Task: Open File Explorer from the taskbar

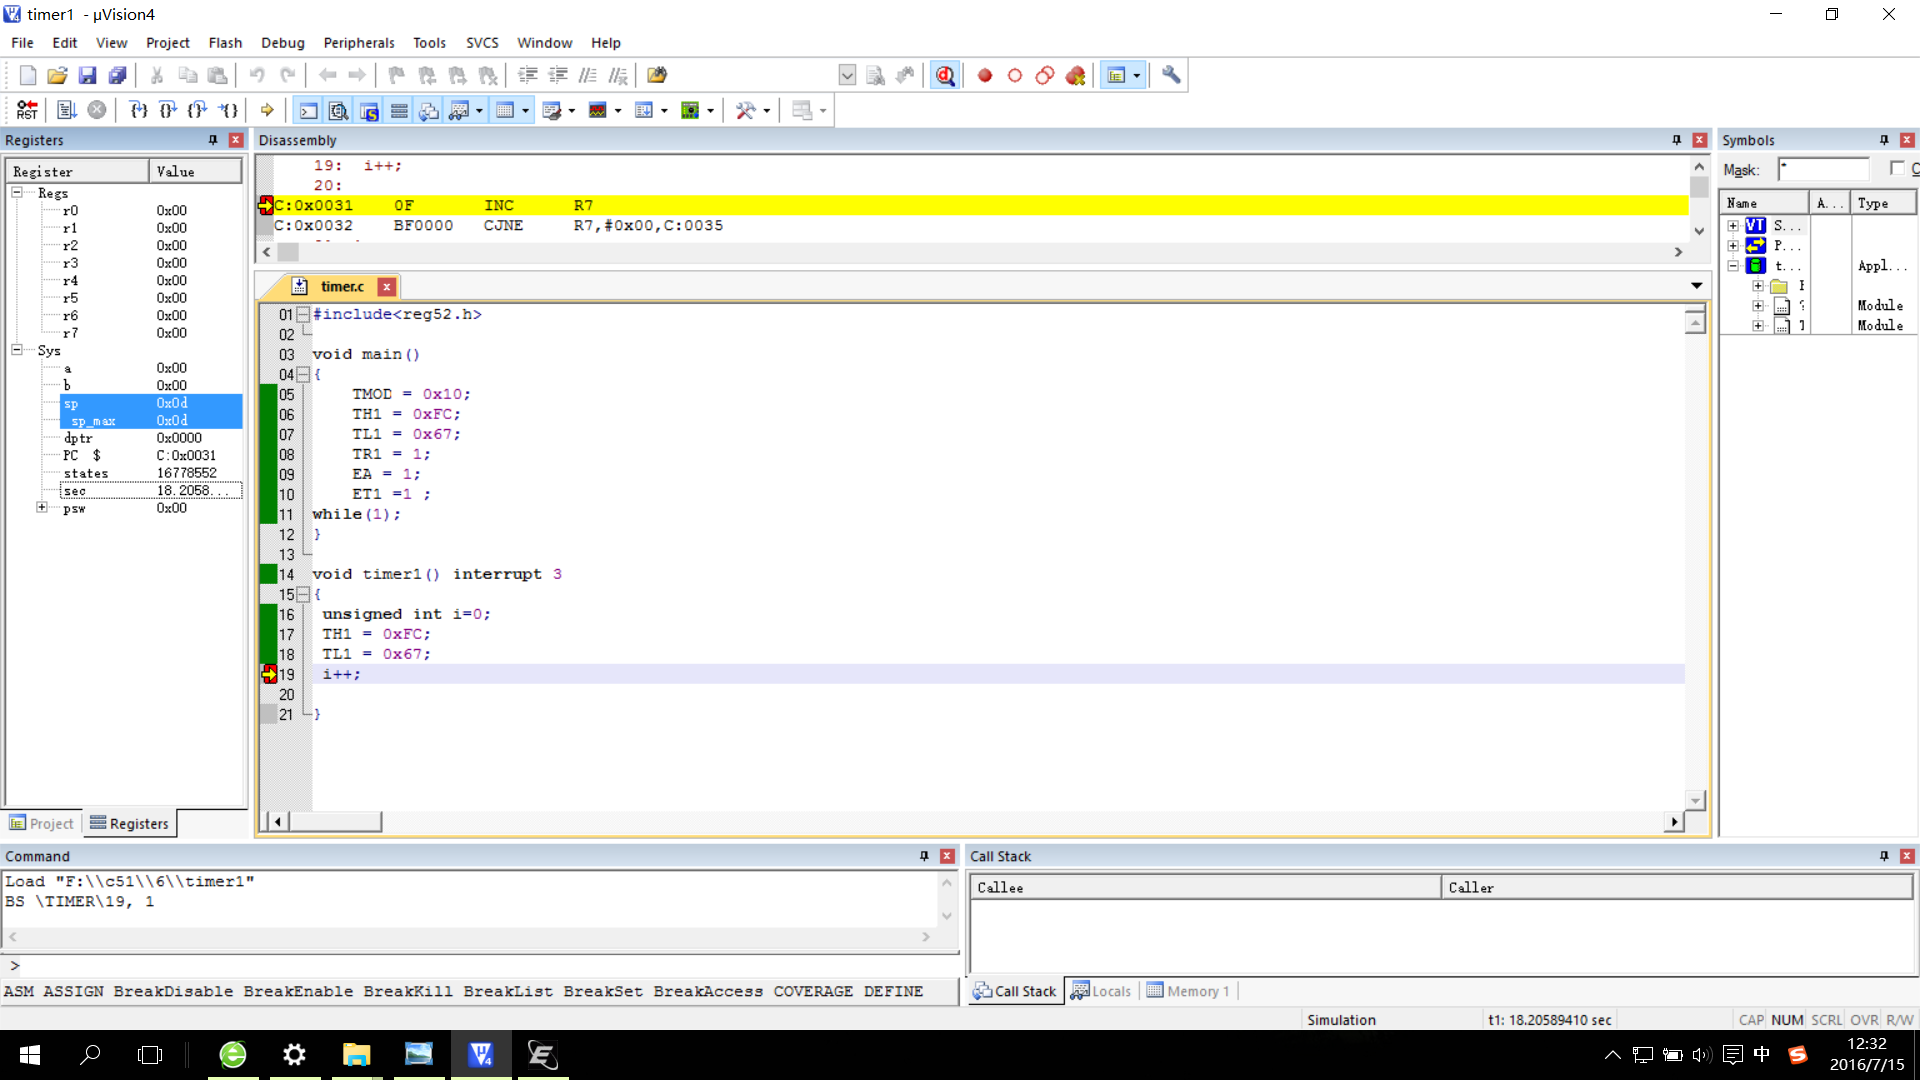Action: 356,1054
